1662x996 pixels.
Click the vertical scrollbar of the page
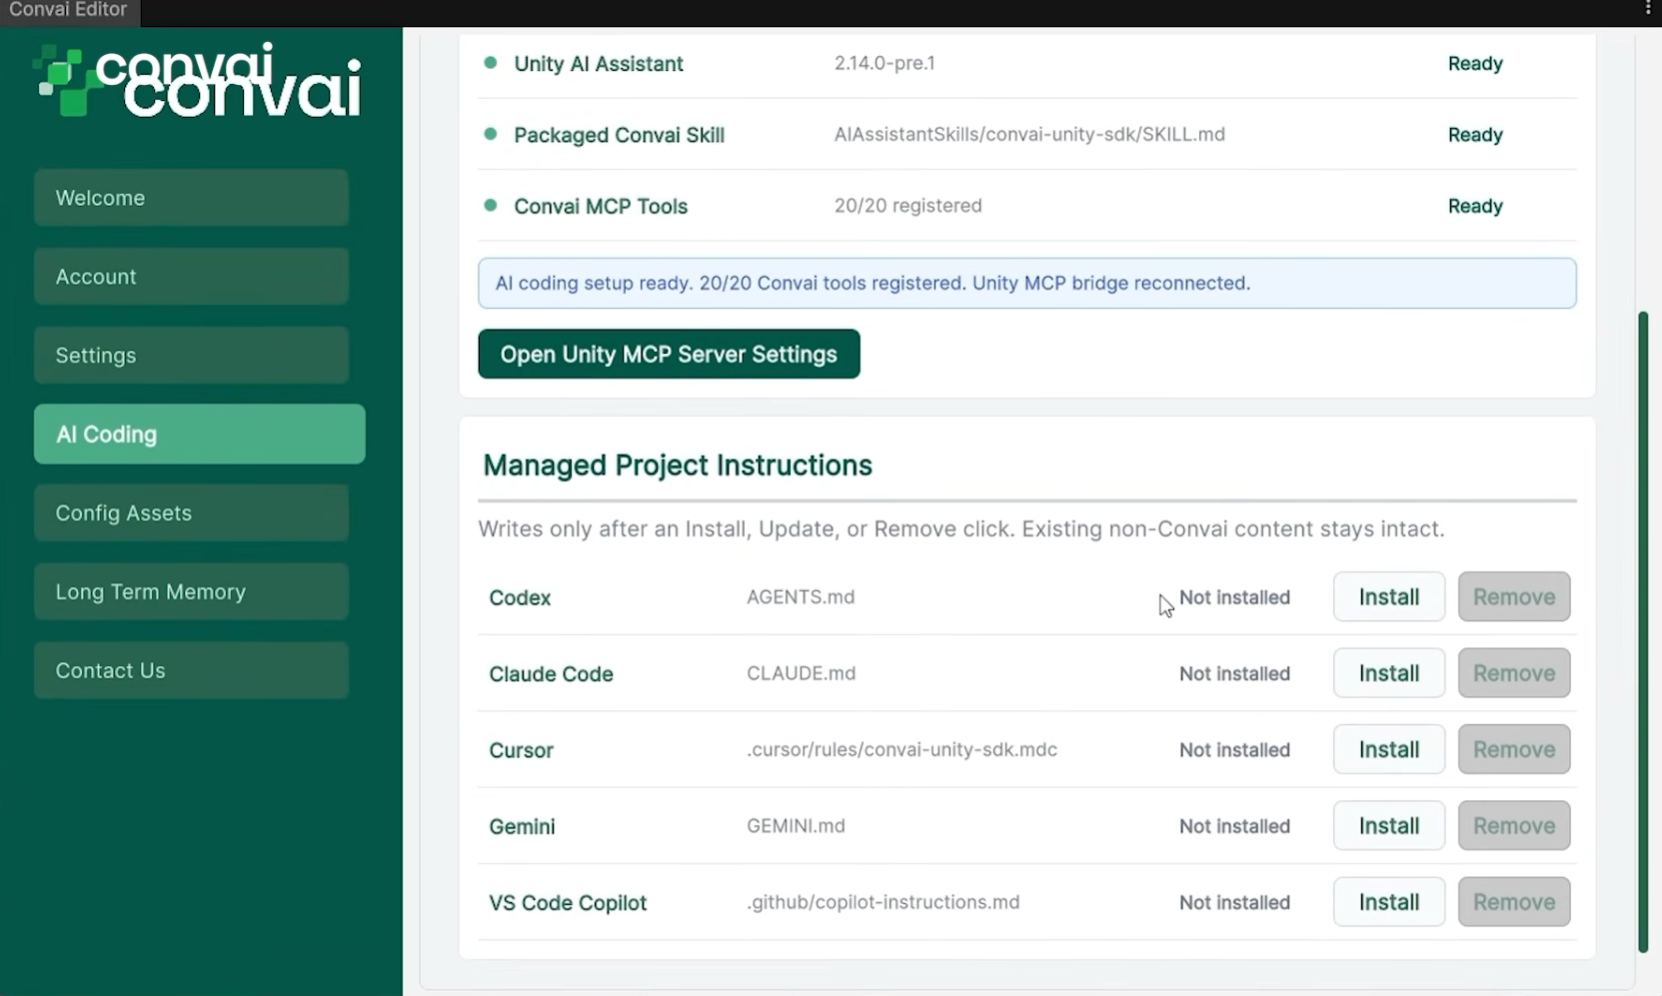[1643, 632]
